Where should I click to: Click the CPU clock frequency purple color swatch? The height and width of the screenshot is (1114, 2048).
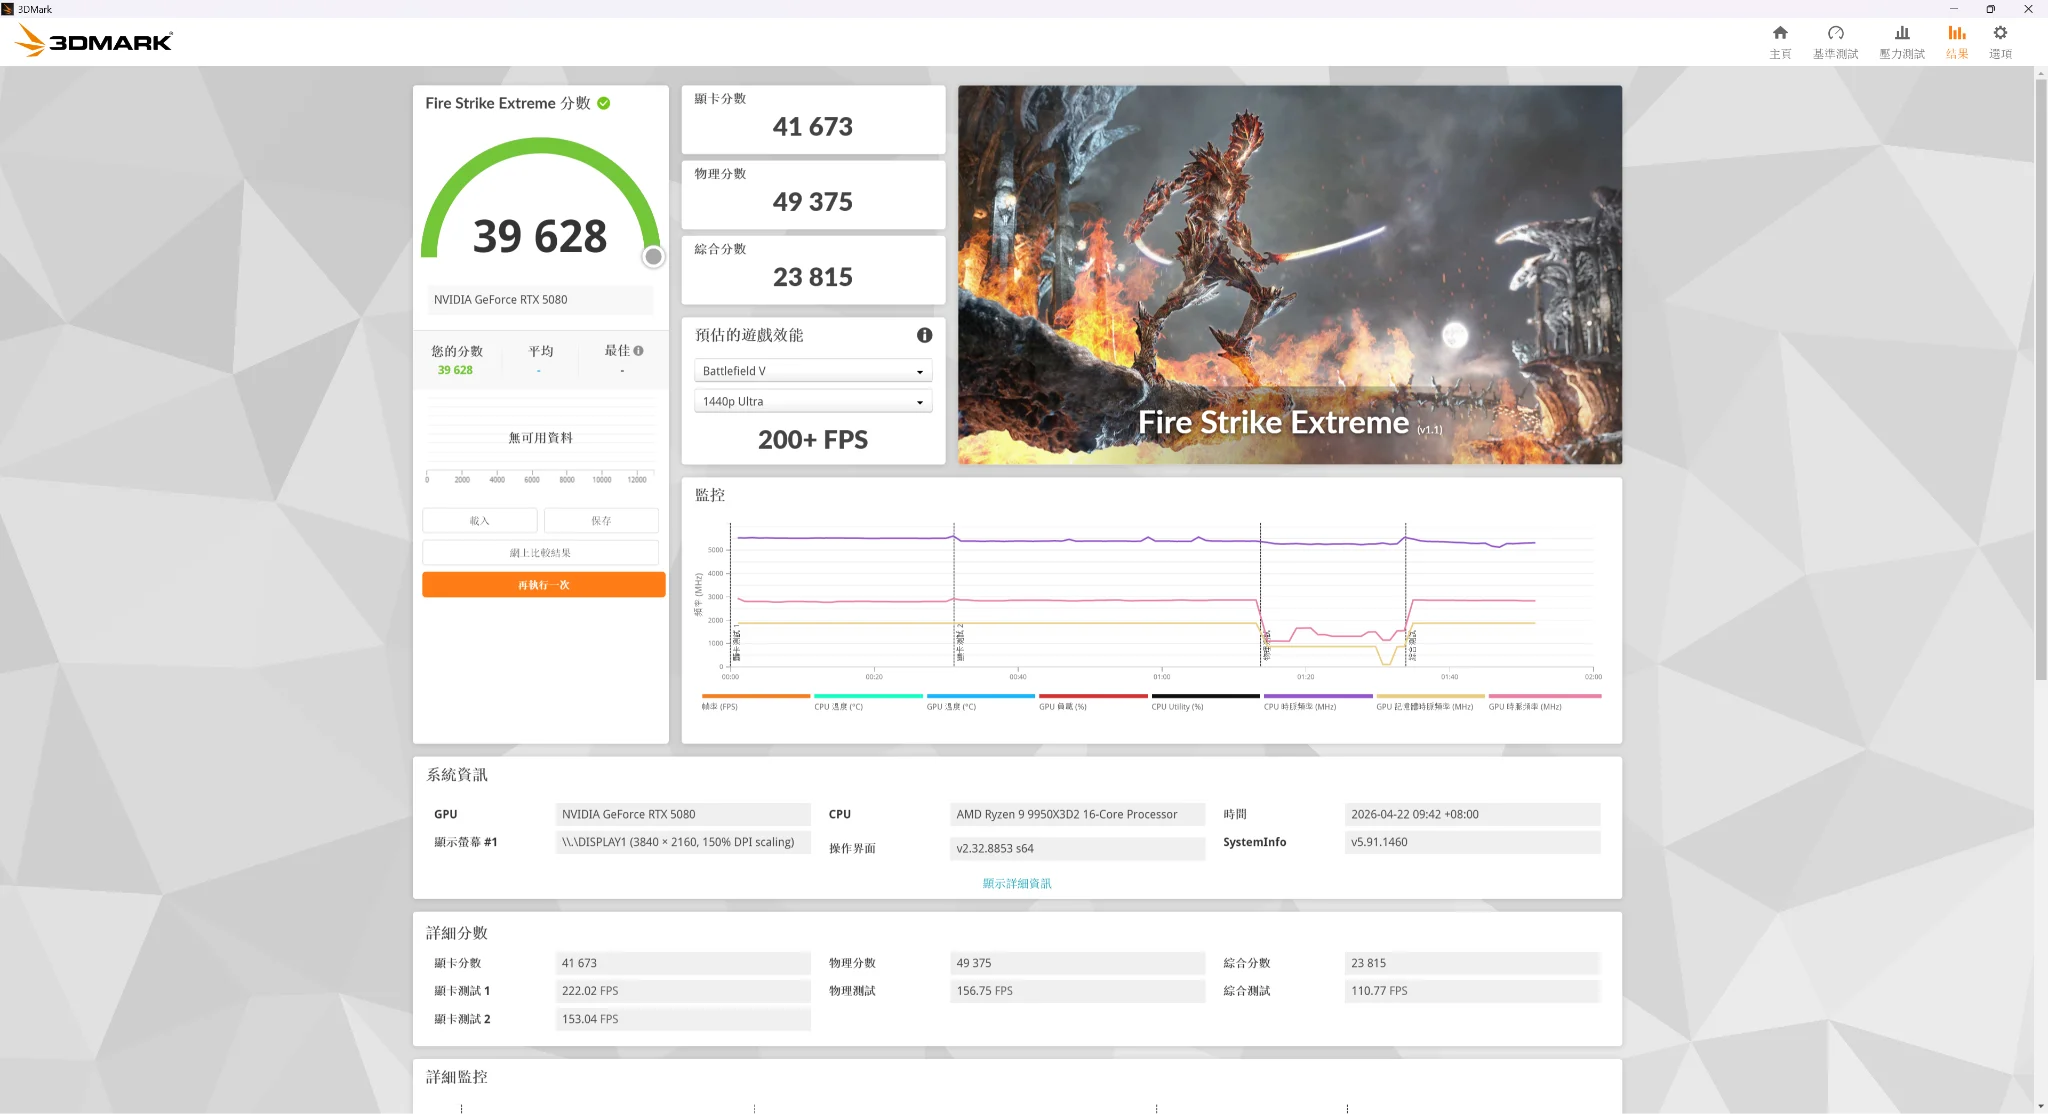point(1317,696)
